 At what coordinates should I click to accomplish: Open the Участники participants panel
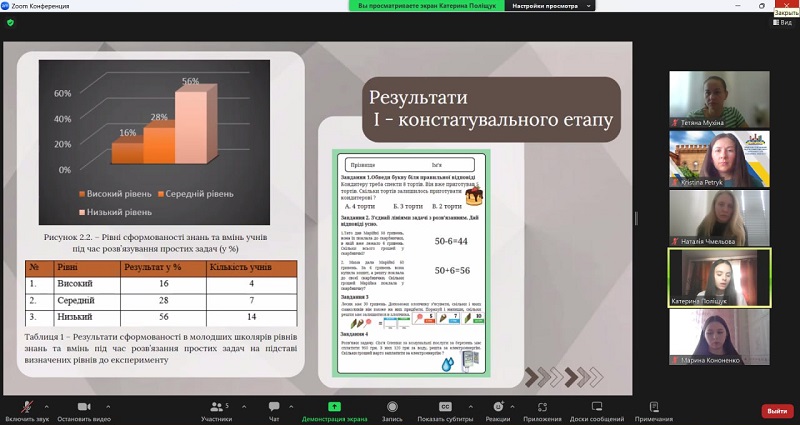tap(216, 408)
